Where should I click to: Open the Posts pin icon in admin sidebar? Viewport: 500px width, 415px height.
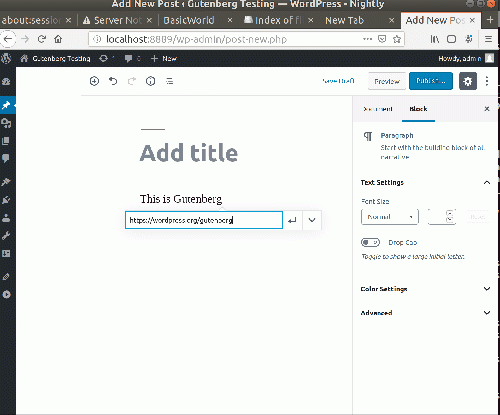pos(6,105)
